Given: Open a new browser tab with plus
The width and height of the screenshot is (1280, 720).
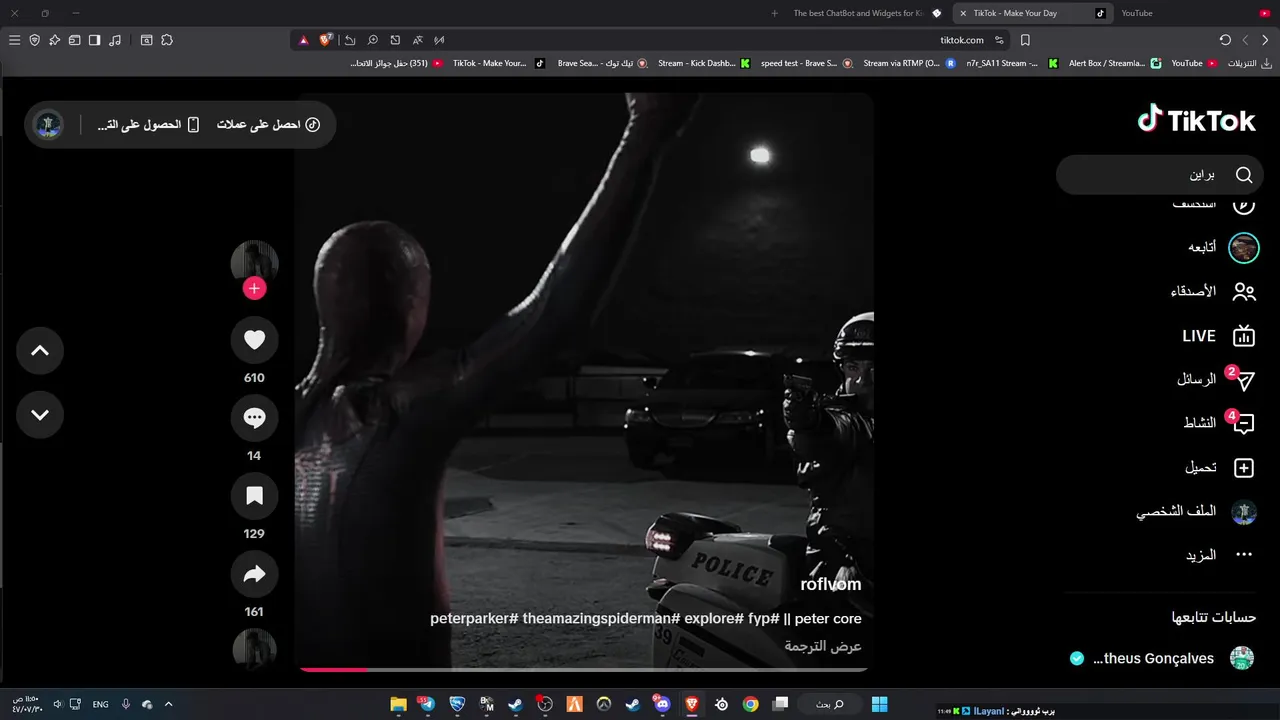Looking at the screenshot, I should point(774,13).
